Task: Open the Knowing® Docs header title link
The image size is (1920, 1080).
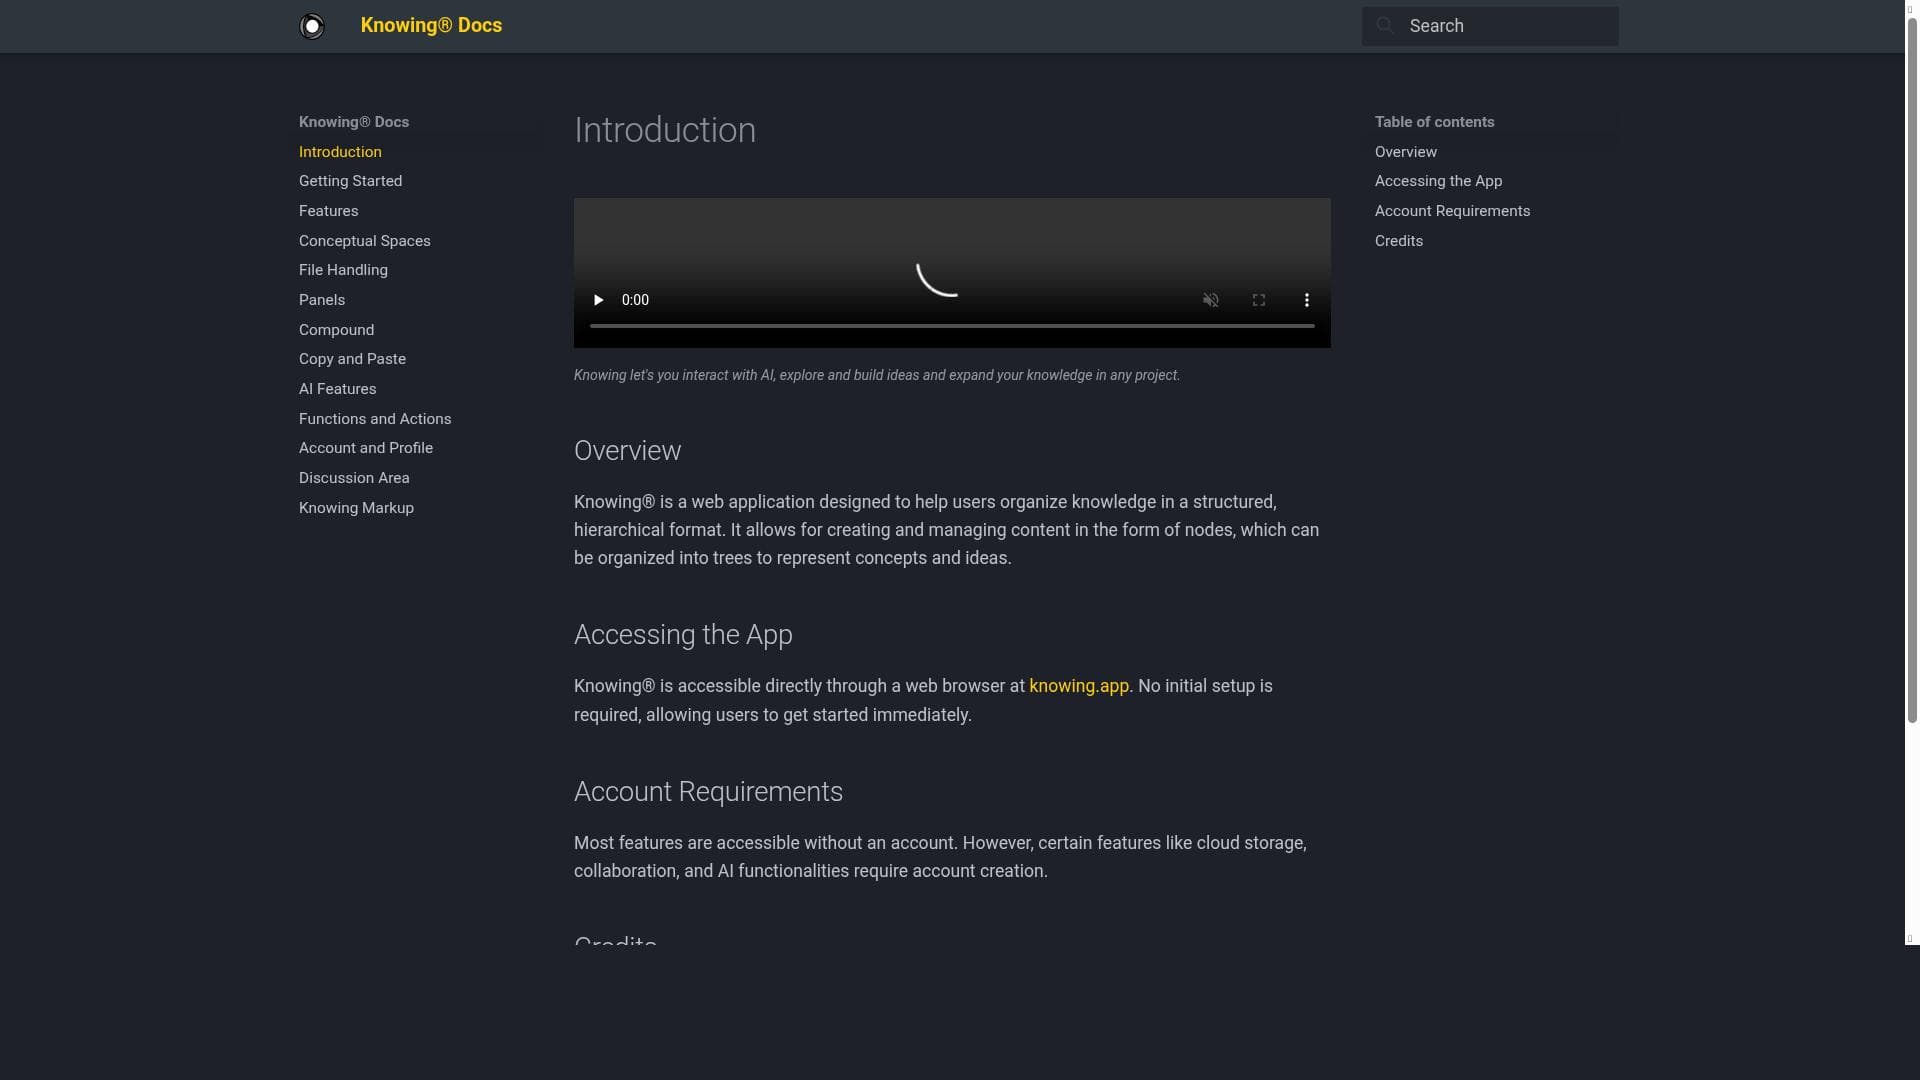Action: point(431,26)
